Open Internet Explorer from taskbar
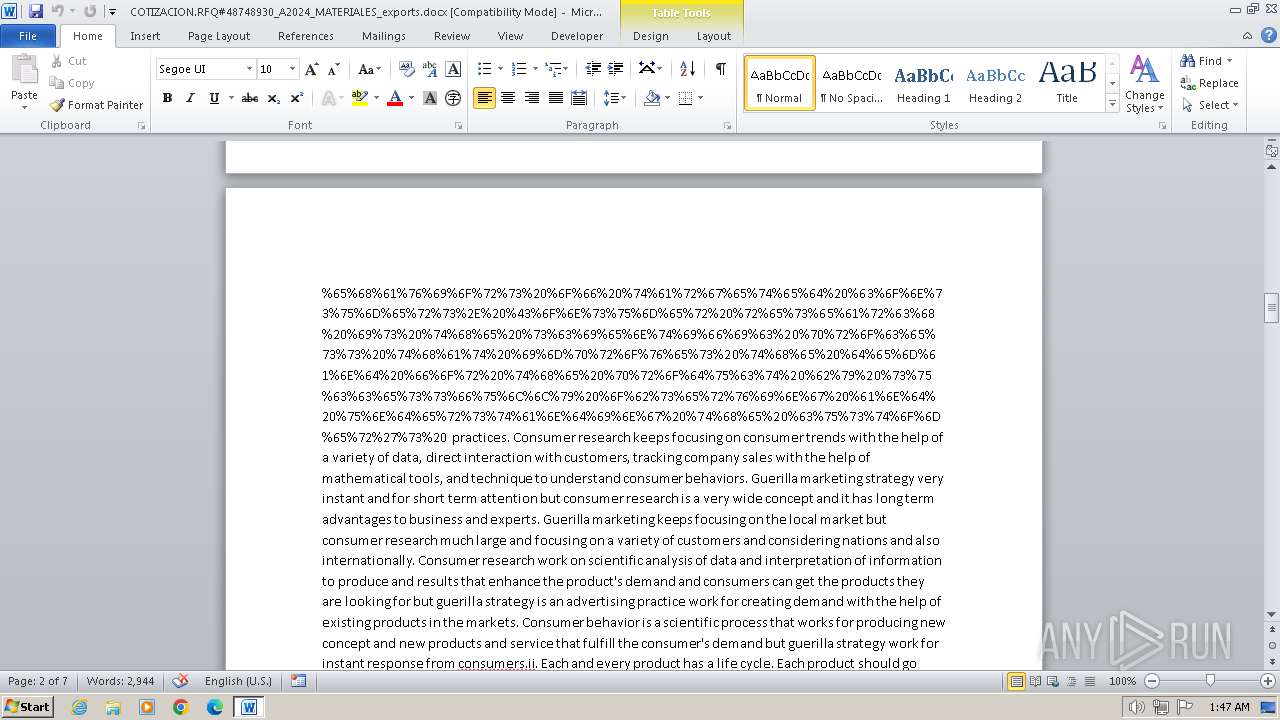This screenshot has height=720, width=1280. pyautogui.click(x=79, y=707)
